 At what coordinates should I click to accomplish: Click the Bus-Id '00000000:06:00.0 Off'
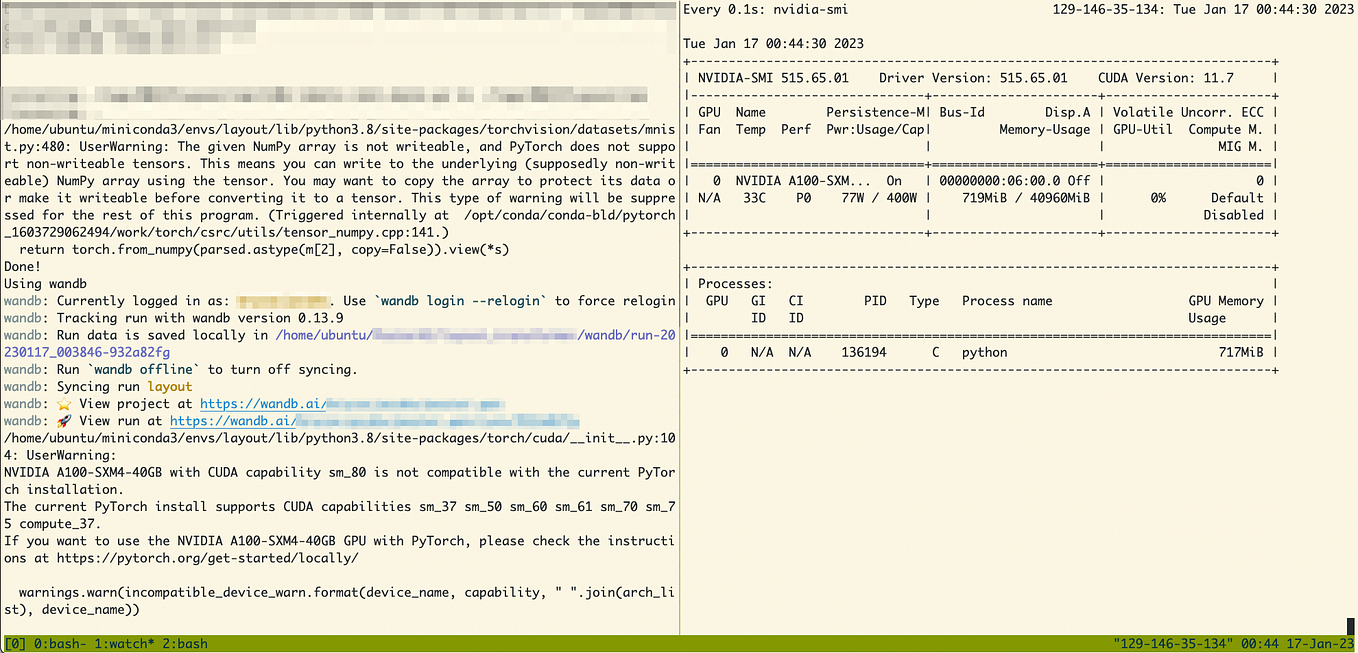(1015, 181)
